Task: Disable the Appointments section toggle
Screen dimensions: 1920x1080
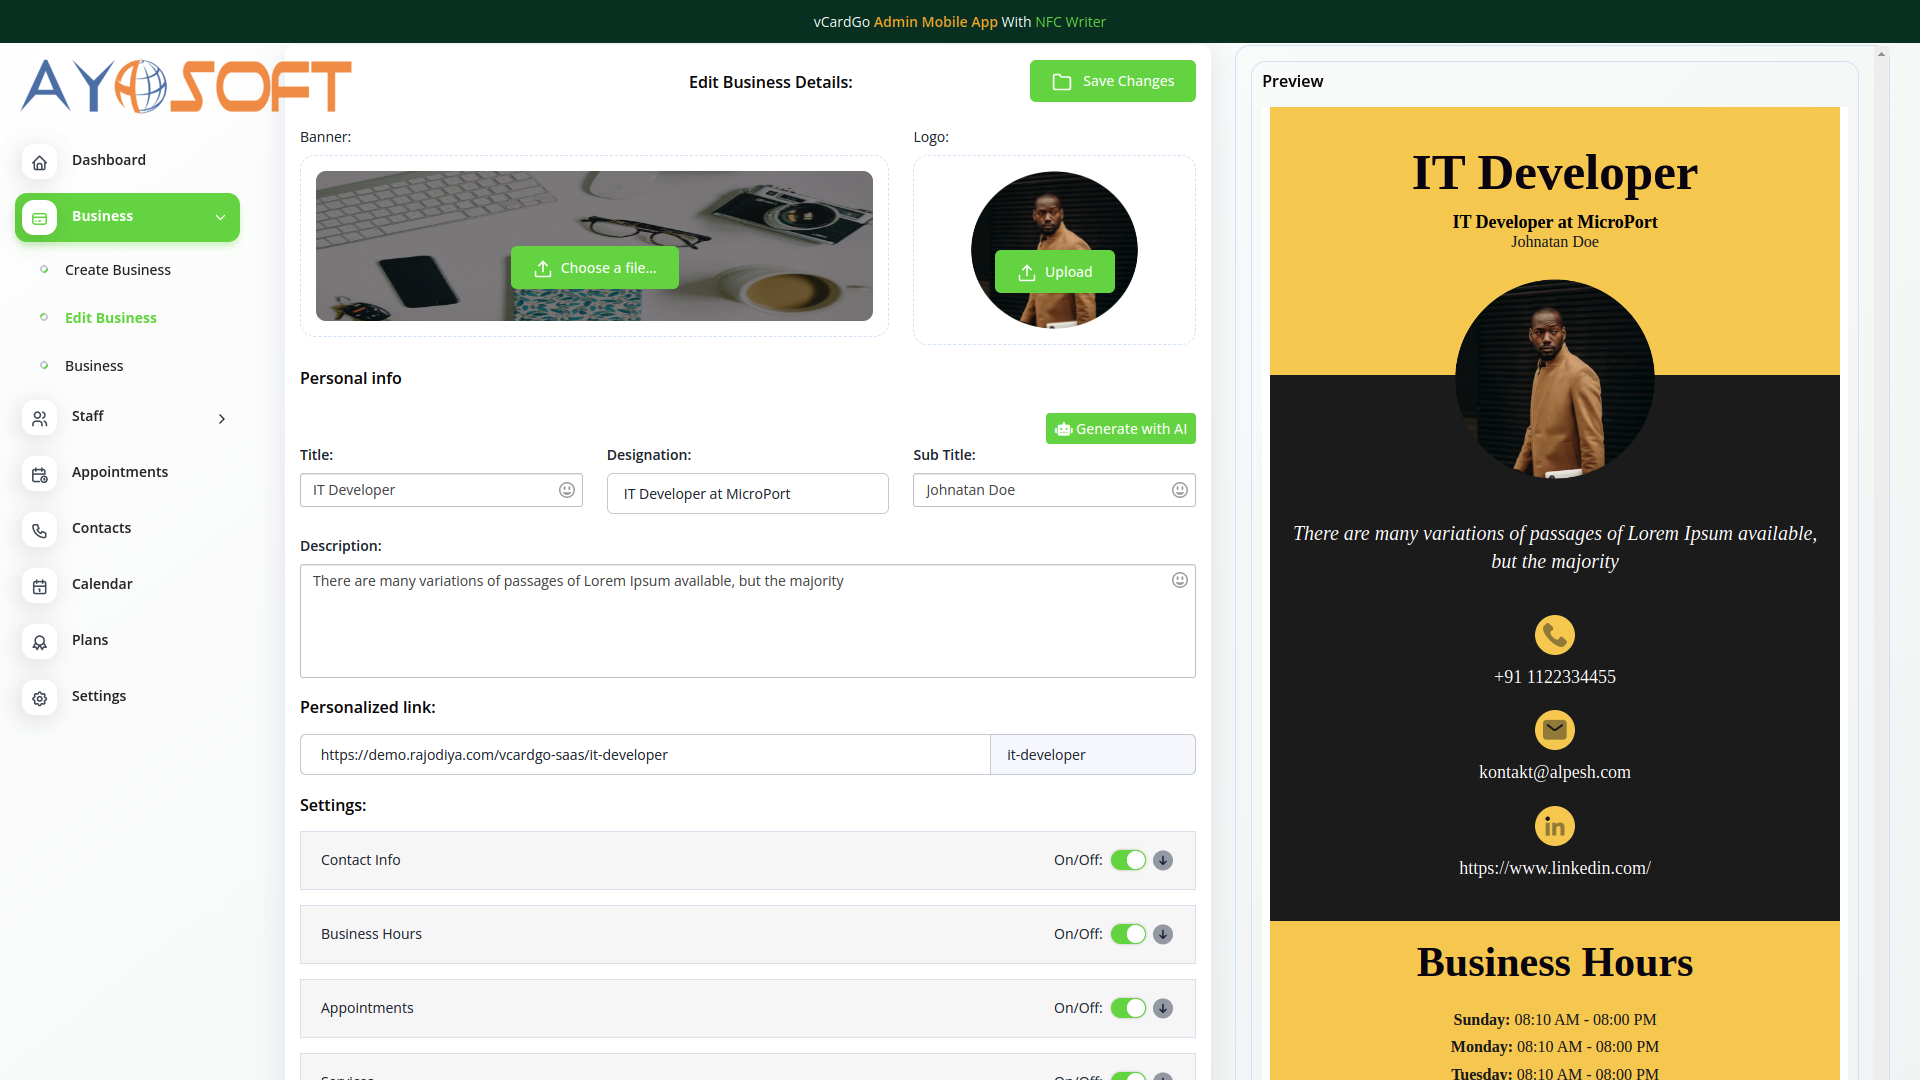Action: (x=1128, y=1008)
